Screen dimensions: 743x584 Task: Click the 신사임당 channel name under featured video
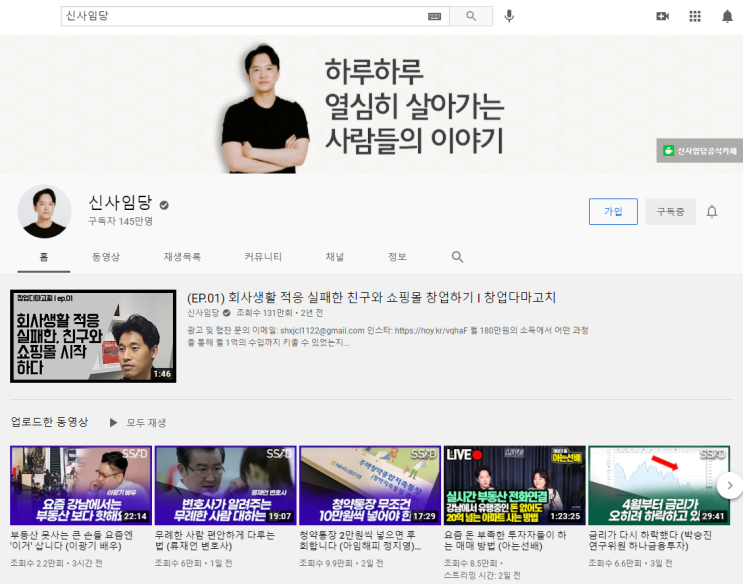(x=203, y=313)
